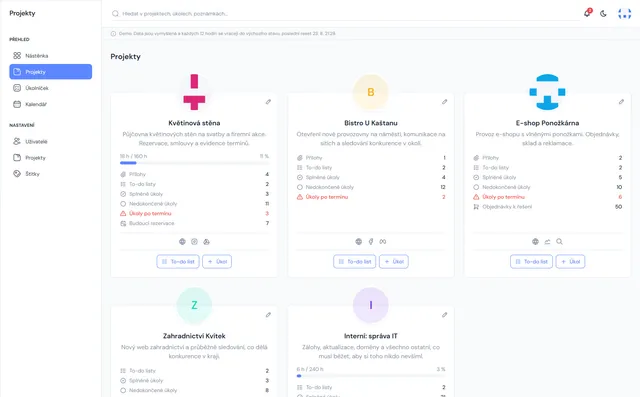Open the user avatar menu
This screenshot has height=397, width=640.
click(x=624, y=13)
